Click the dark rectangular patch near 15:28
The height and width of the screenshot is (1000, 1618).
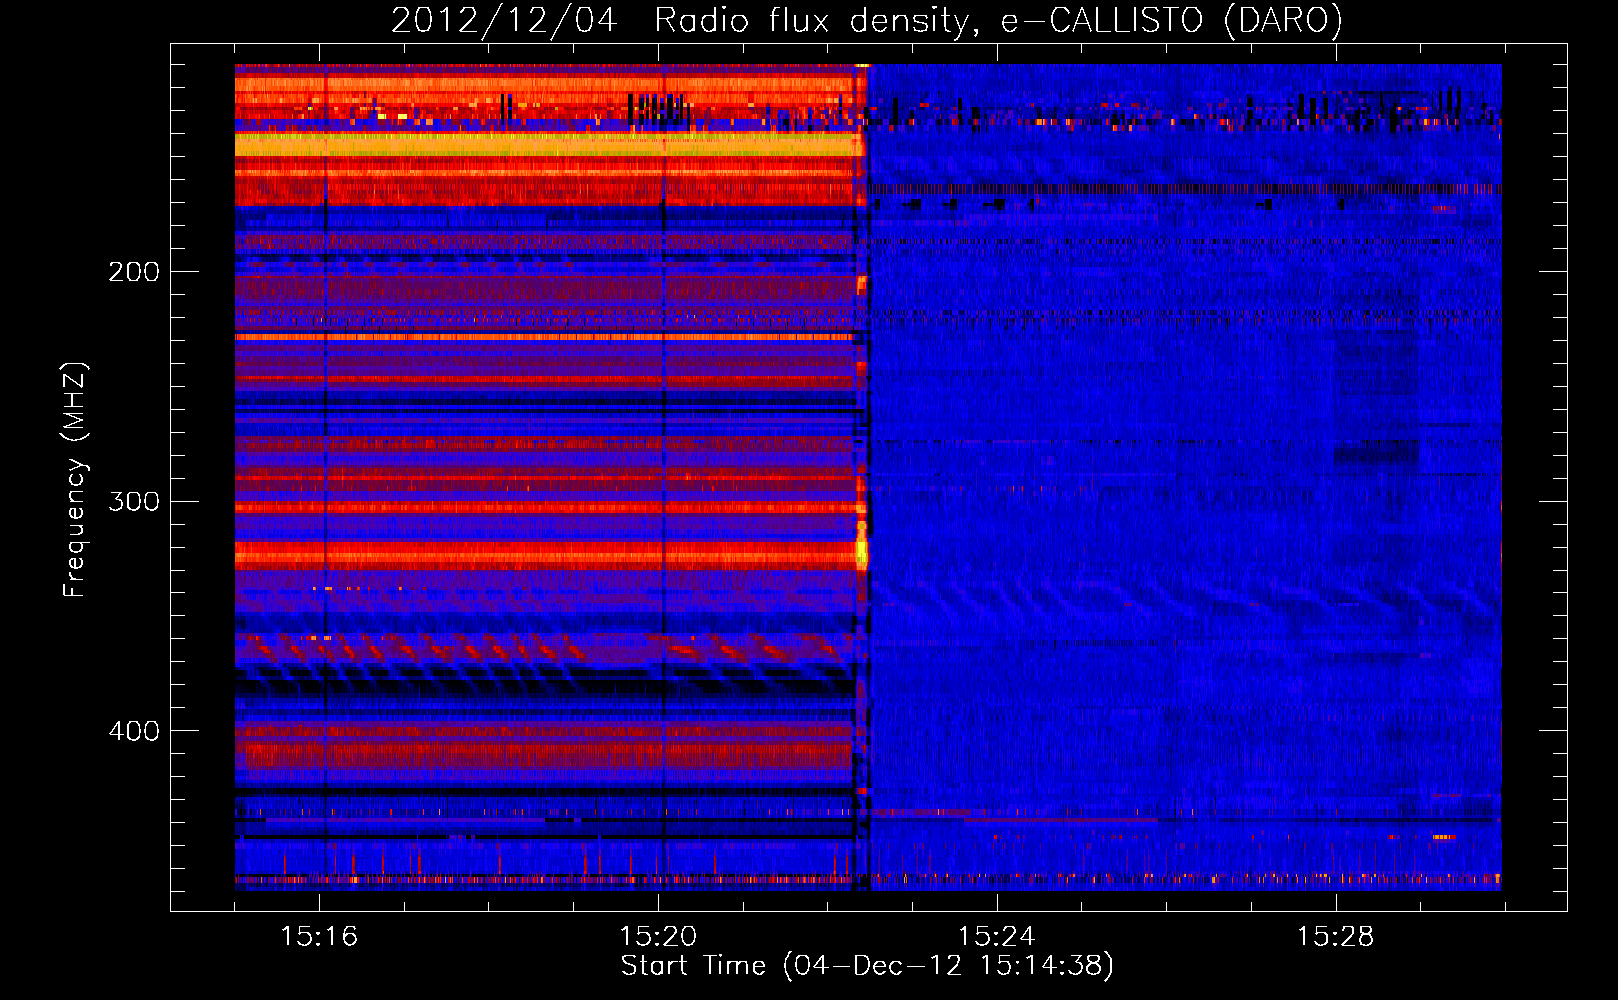[1376, 455]
